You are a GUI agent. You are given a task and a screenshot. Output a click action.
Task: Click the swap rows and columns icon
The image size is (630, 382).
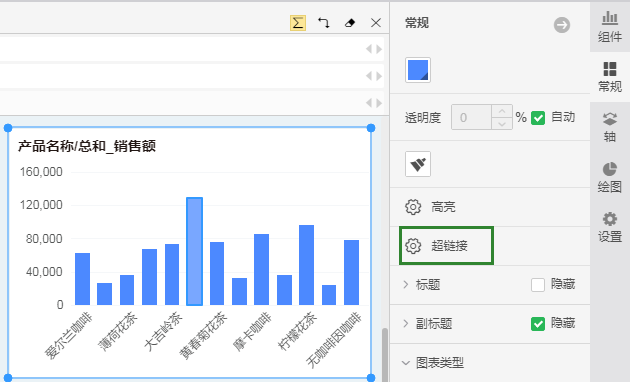[323, 23]
